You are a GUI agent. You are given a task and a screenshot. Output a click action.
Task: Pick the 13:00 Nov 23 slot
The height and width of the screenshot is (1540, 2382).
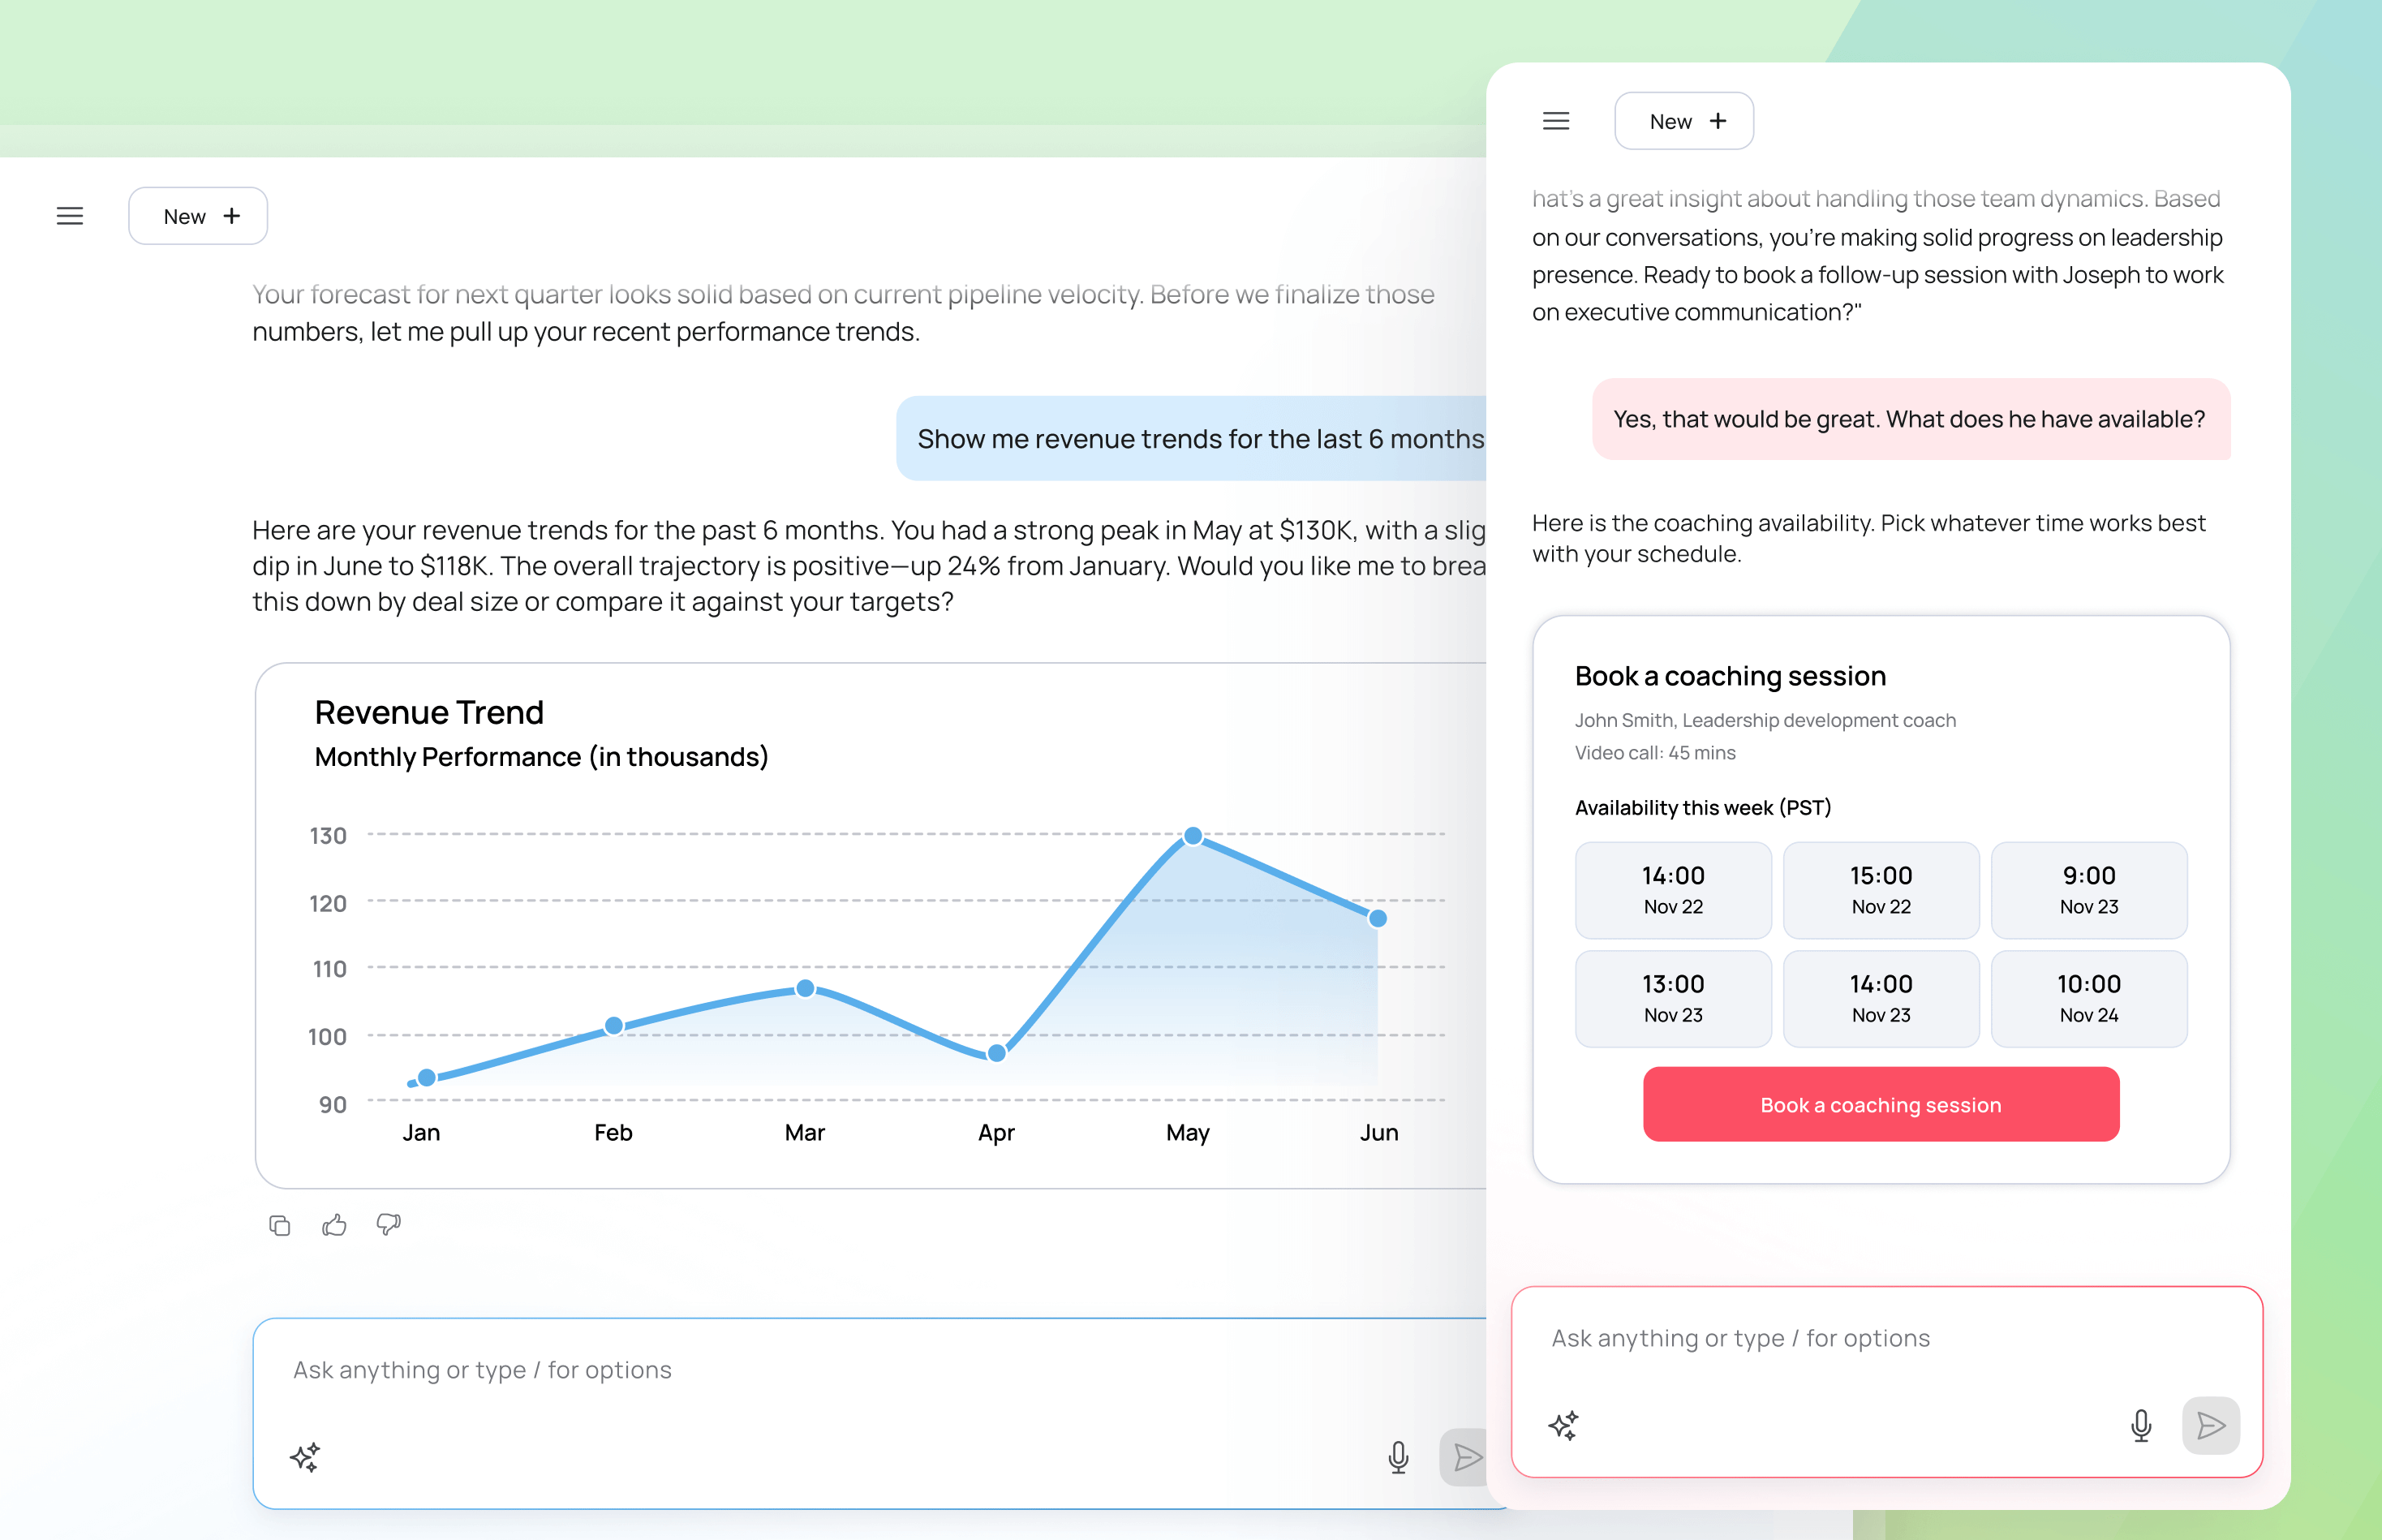click(1673, 998)
